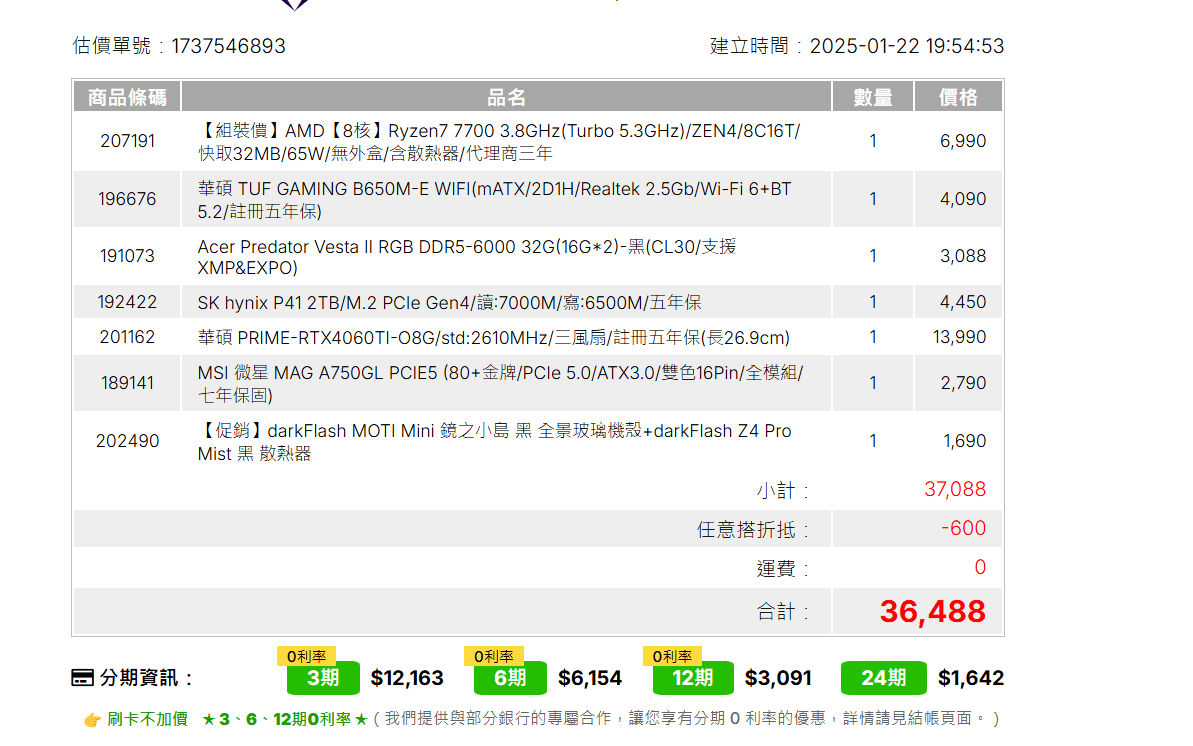Open the AMD Ryzen7 7700 product name
The height and width of the screenshot is (746, 1193).
coord(498,142)
